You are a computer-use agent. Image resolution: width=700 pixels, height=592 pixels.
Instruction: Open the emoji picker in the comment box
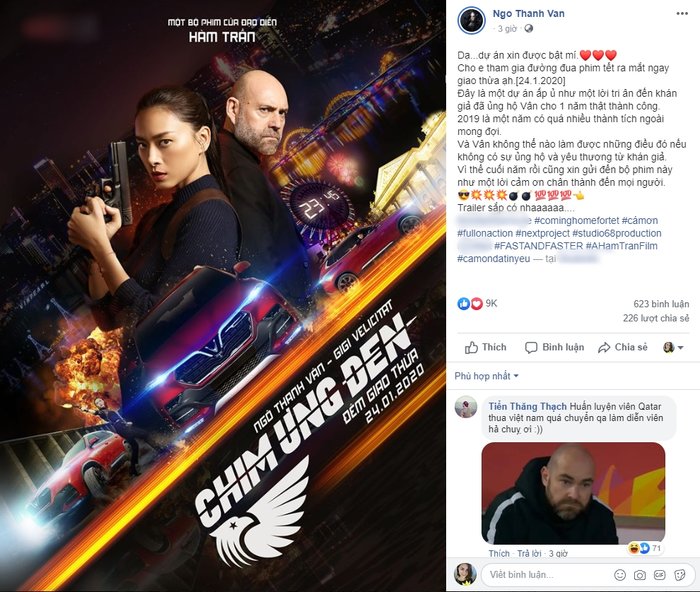coord(620,575)
